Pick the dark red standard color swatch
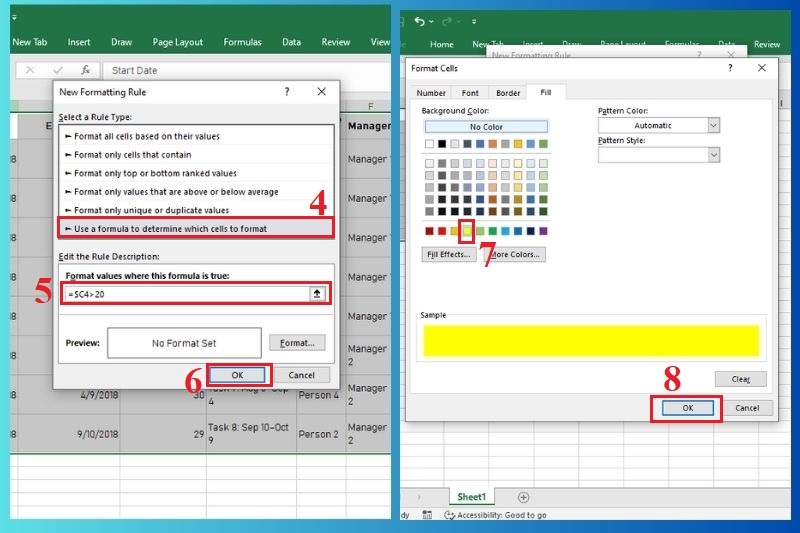Viewport: 800px width, 533px height. tap(429, 231)
